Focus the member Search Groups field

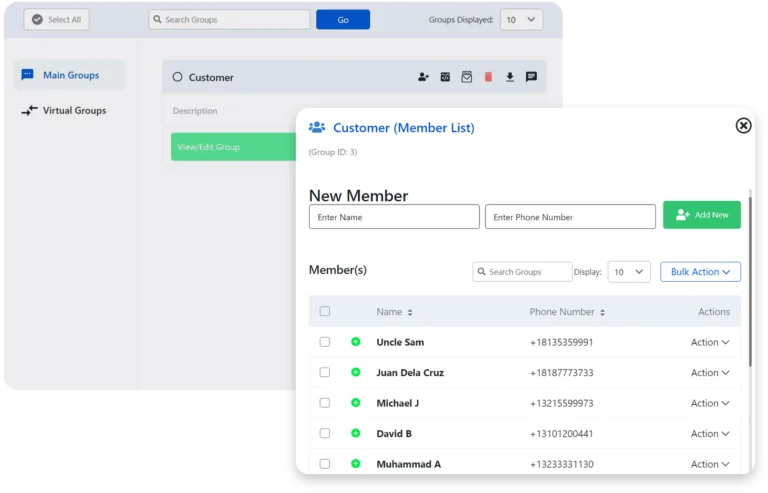coord(522,272)
